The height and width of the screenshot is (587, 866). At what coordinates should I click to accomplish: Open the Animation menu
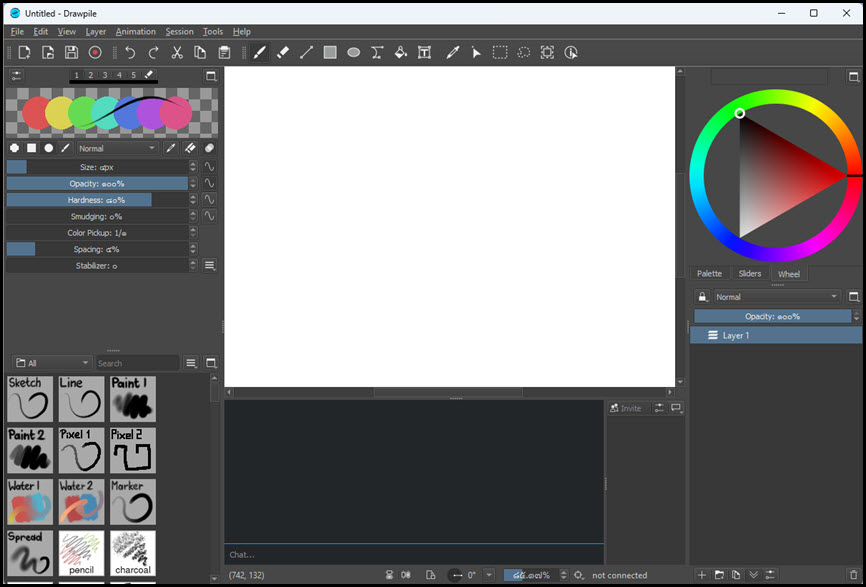[x=136, y=31]
